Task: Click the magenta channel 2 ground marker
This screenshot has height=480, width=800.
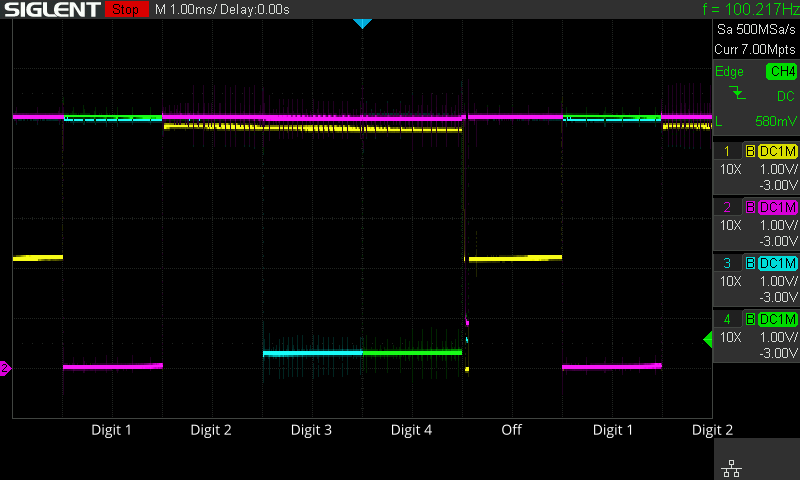Action: click(x=5, y=368)
